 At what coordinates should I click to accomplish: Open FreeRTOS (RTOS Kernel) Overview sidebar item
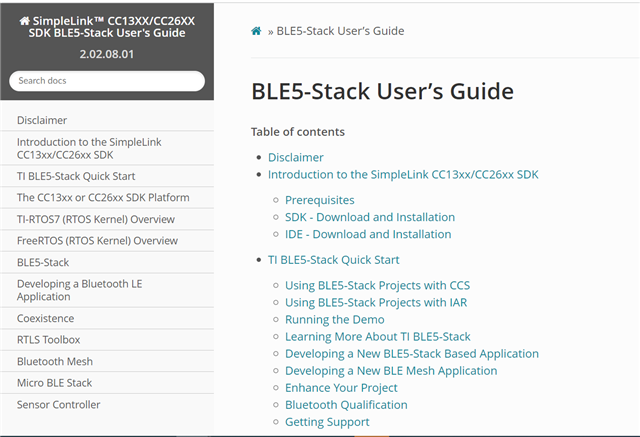pos(97,241)
